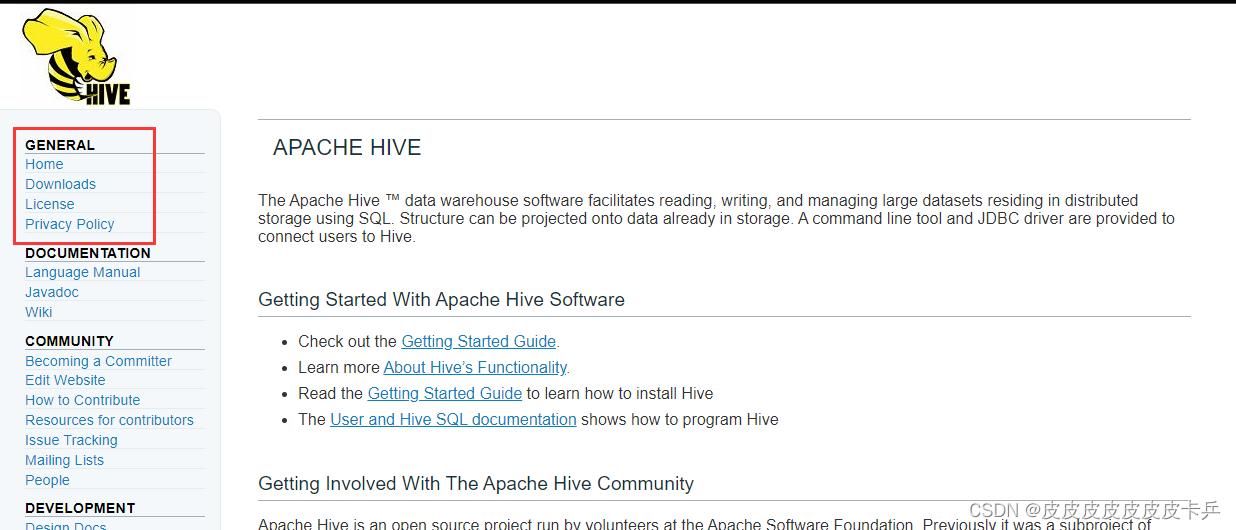Open the People page link

[x=47, y=480]
